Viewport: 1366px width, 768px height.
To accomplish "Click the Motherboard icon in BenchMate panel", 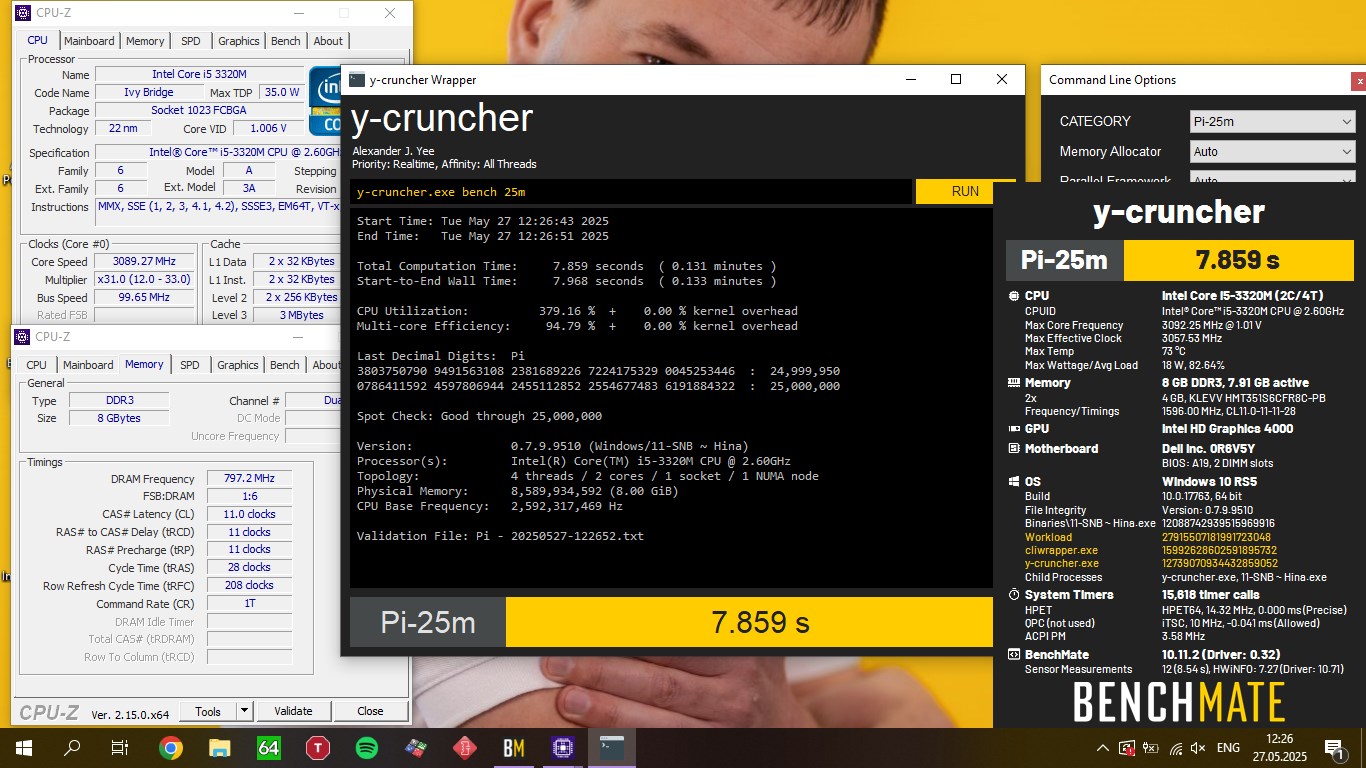I will 1014,449.
